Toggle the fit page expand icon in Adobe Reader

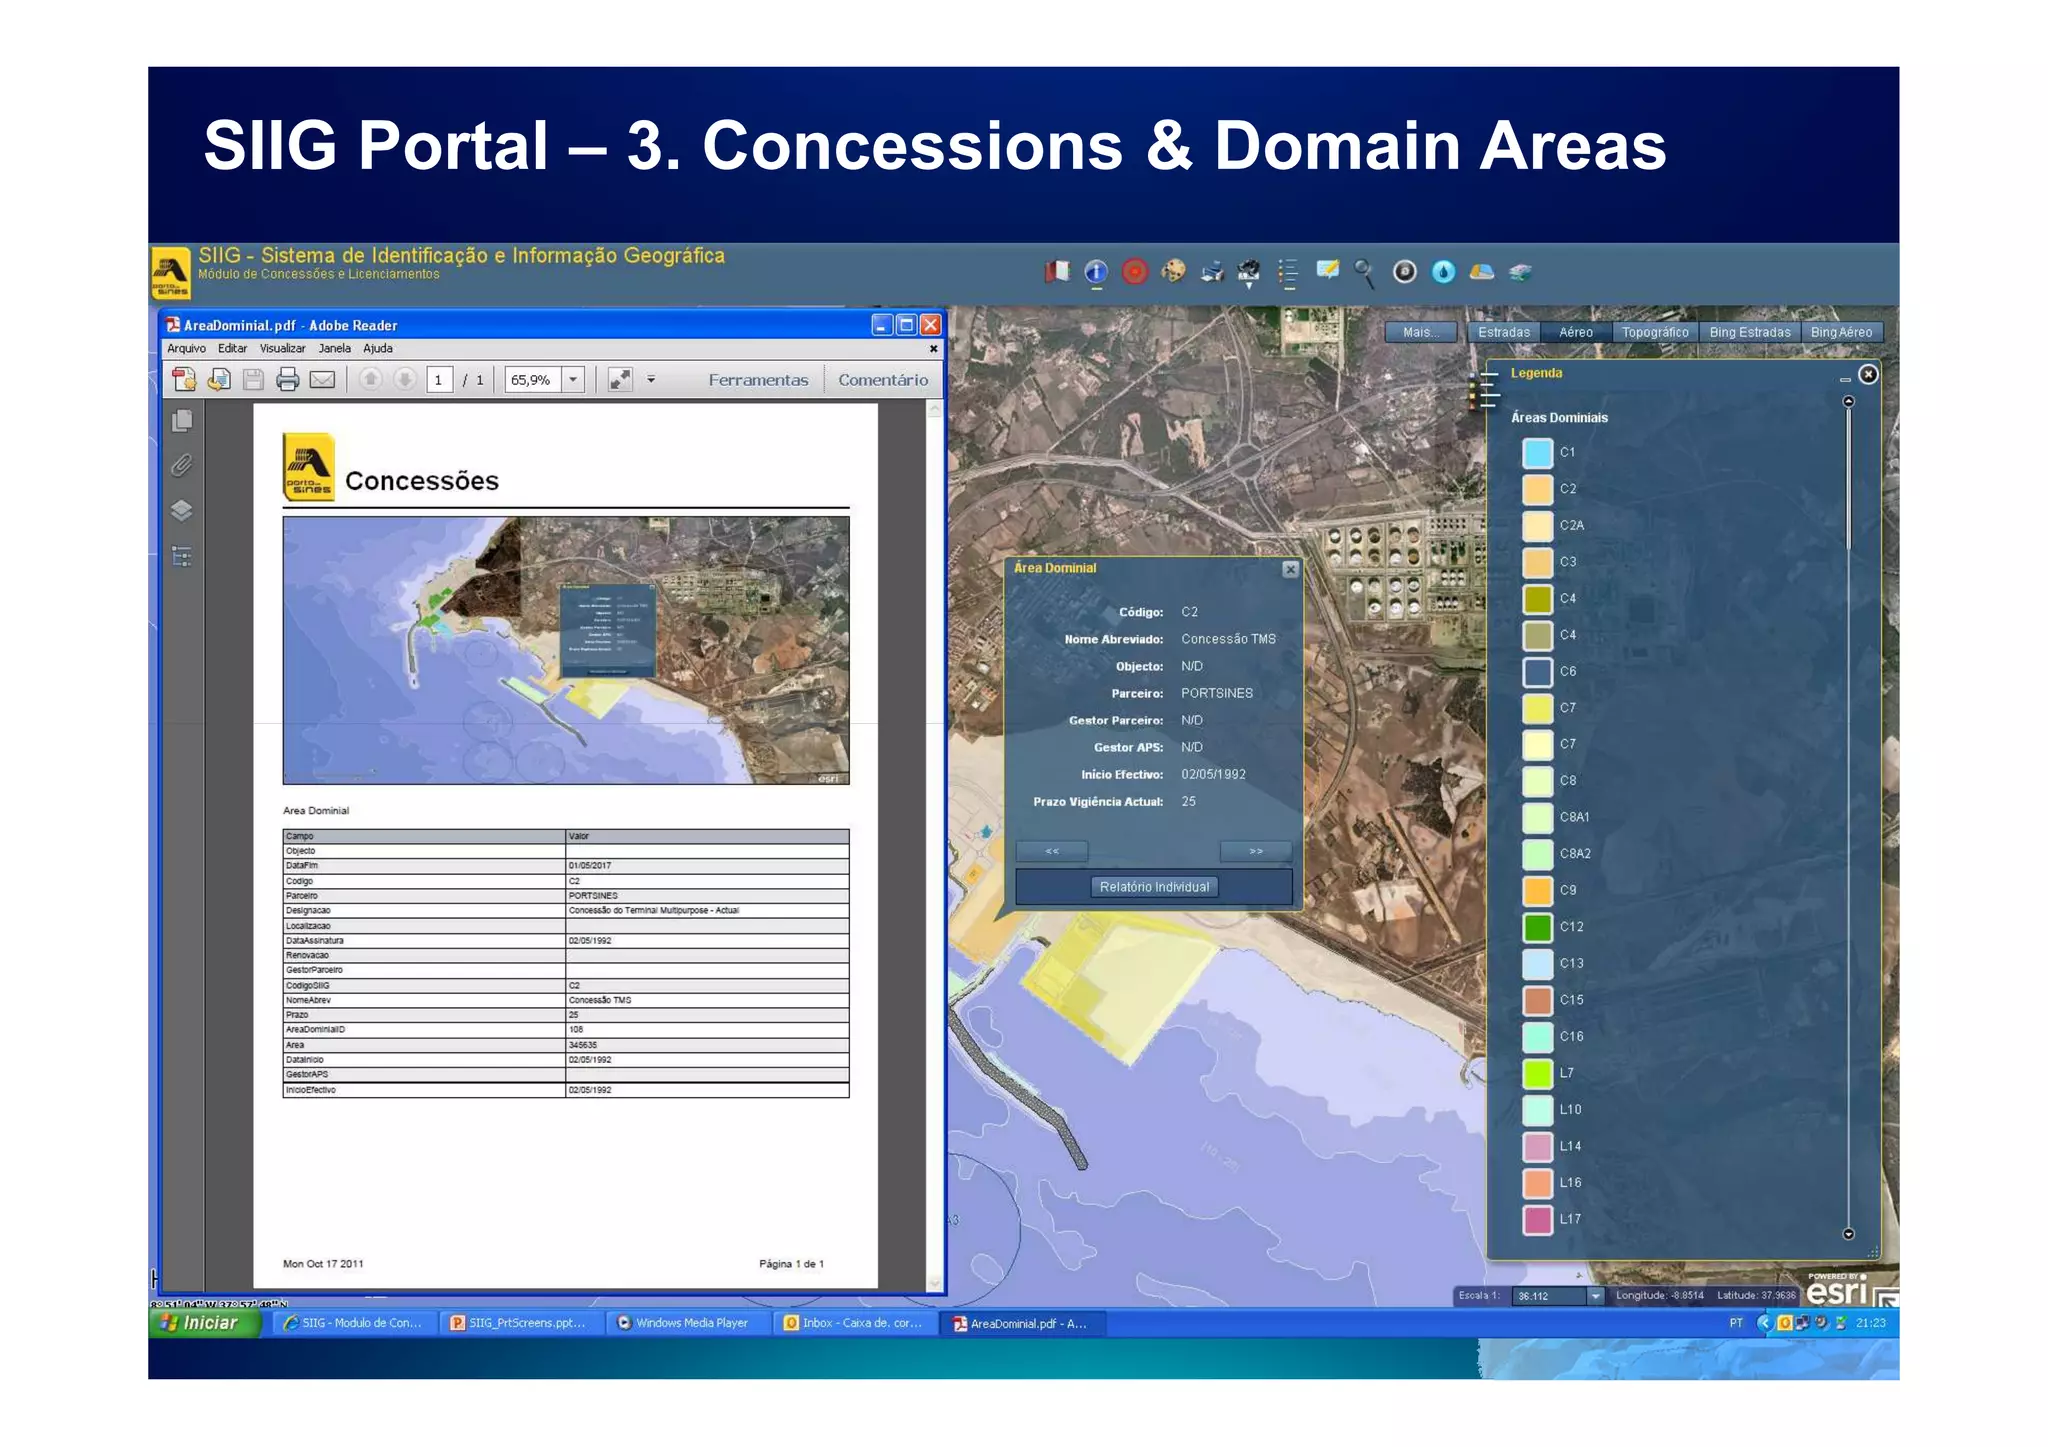click(620, 380)
